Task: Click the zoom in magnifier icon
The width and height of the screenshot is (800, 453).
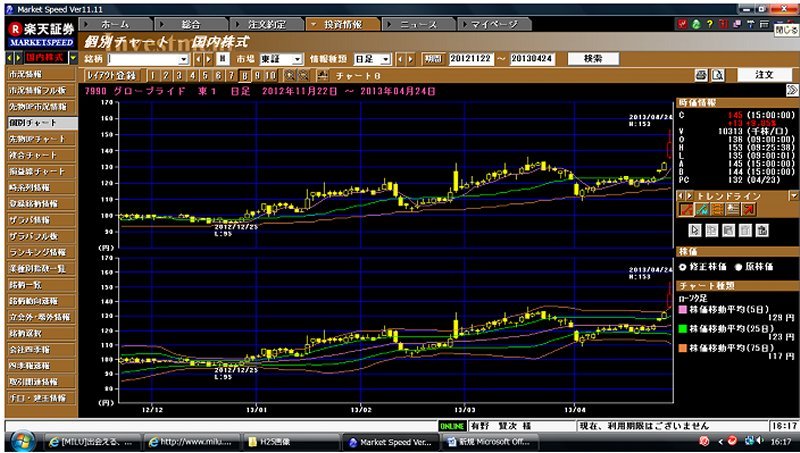Action: [x=290, y=75]
